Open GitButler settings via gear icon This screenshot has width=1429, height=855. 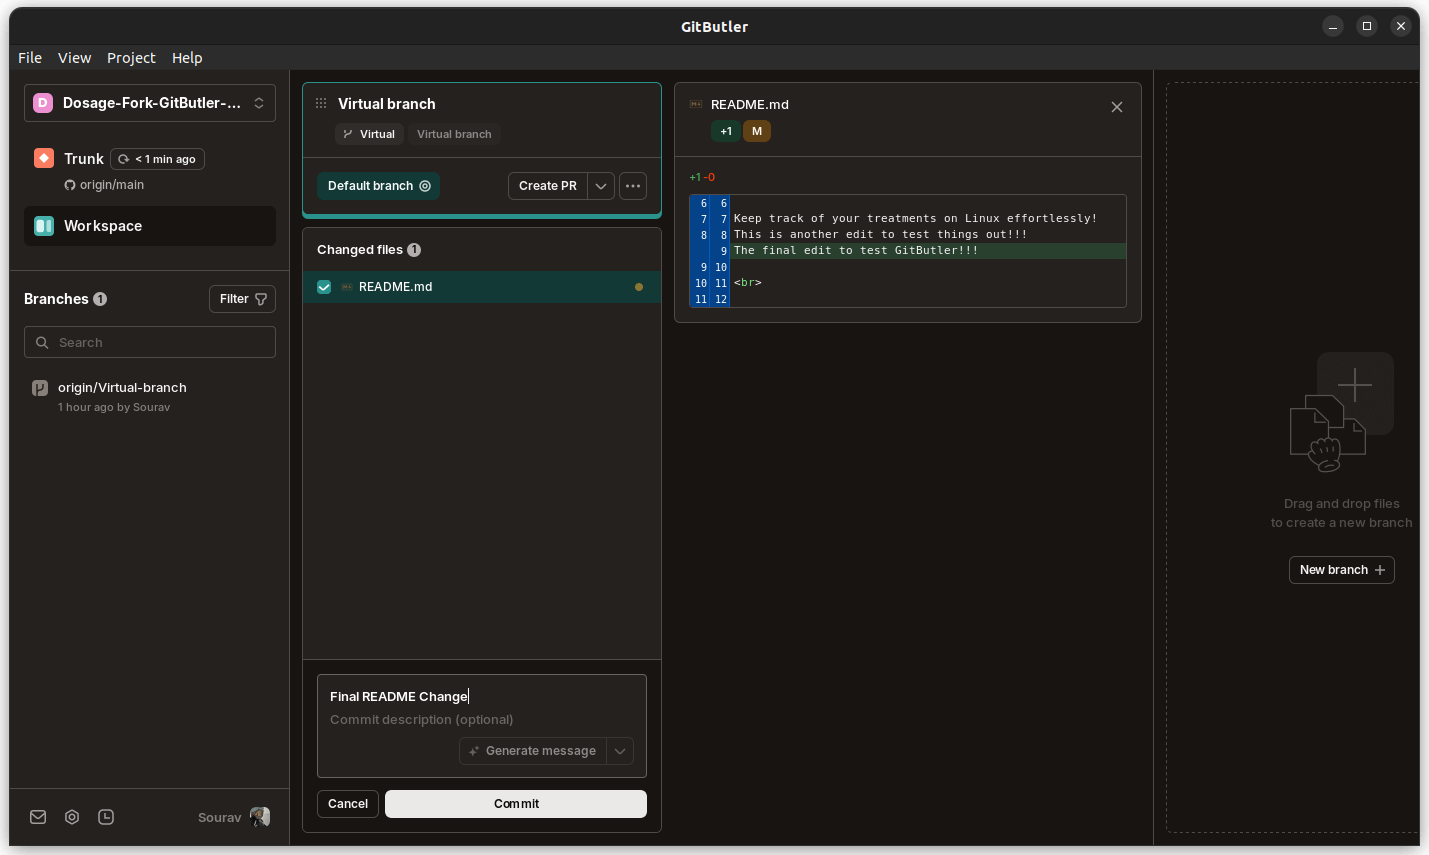click(x=71, y=817)
